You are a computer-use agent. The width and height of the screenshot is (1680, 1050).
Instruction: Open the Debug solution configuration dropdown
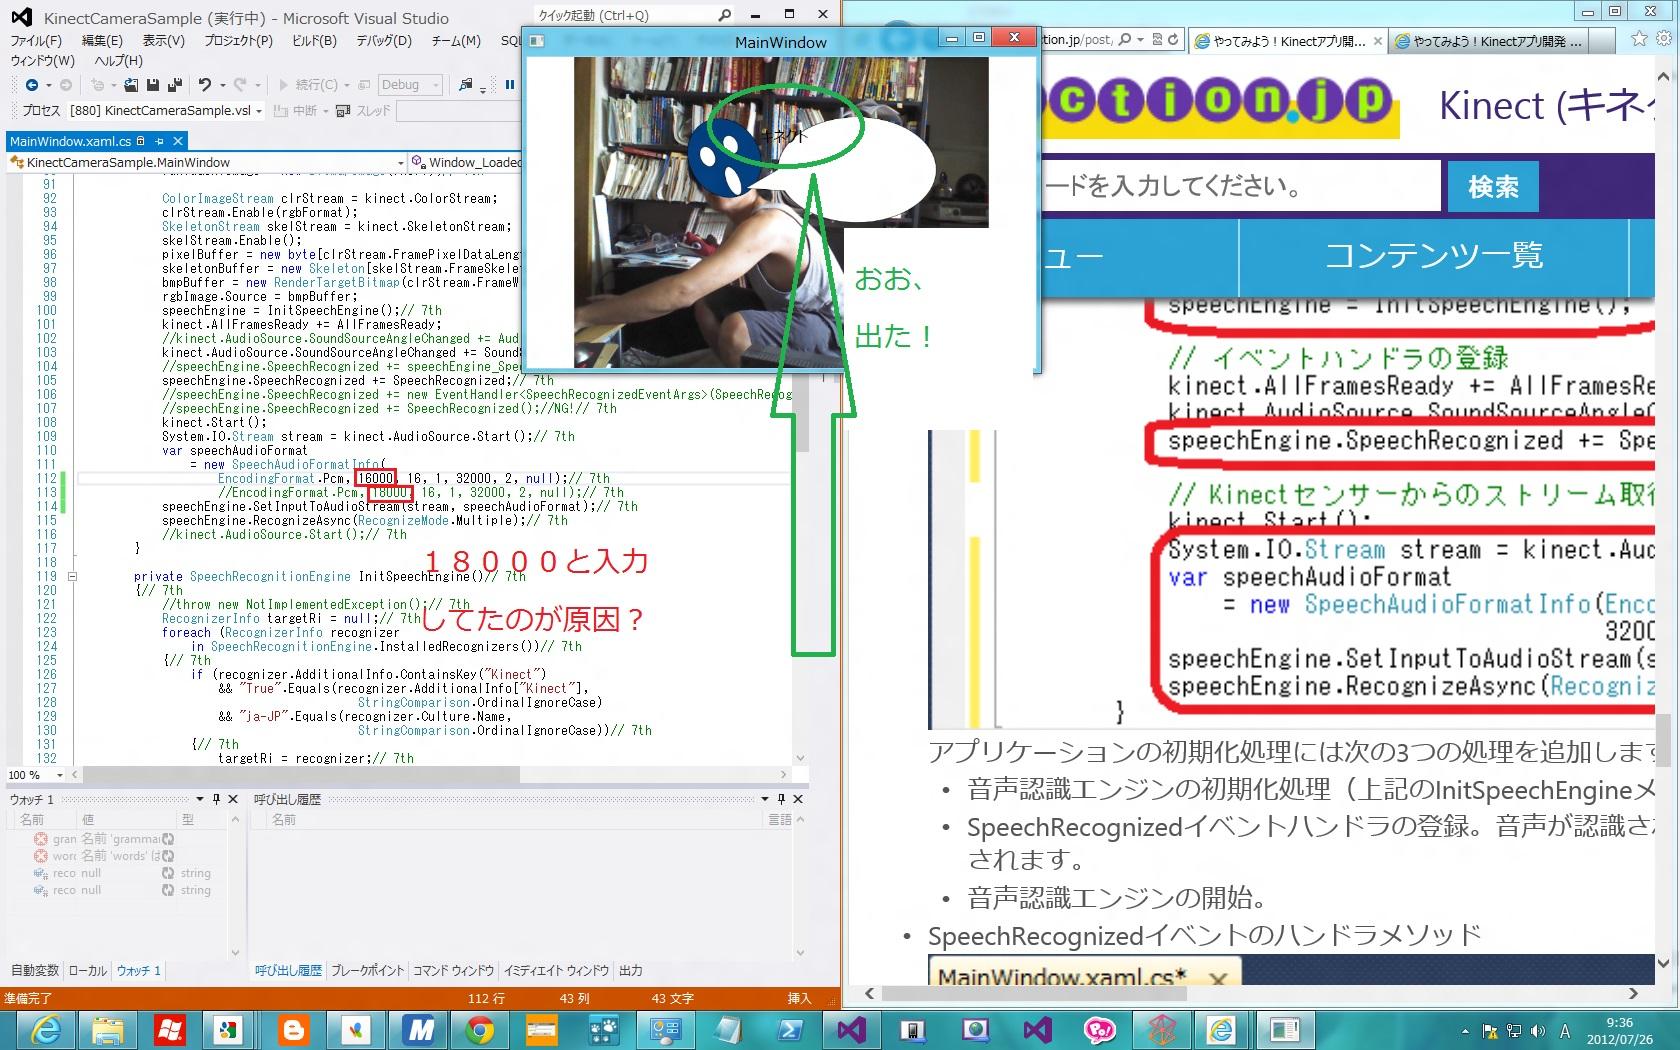pos(410,85)
